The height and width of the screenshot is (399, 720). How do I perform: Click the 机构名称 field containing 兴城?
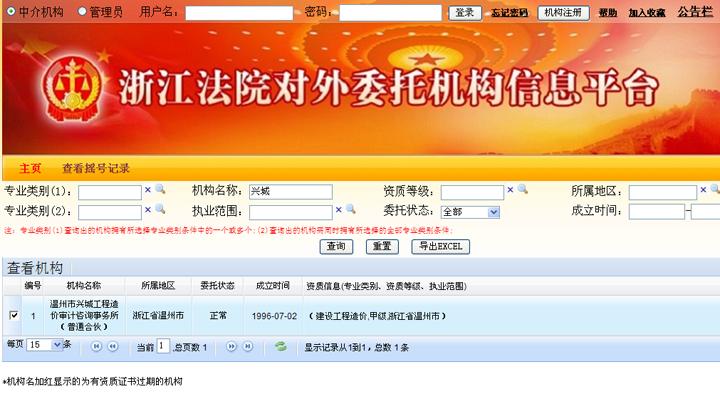(x=291, y=192)
